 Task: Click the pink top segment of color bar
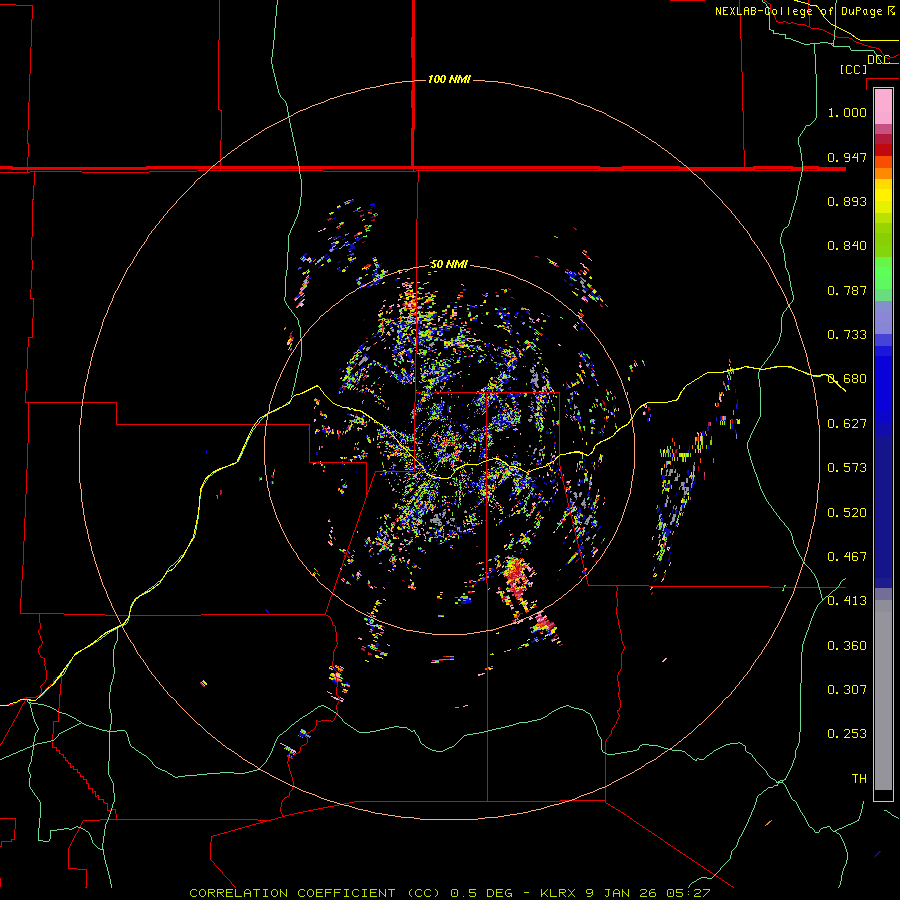tap(883, 106)
